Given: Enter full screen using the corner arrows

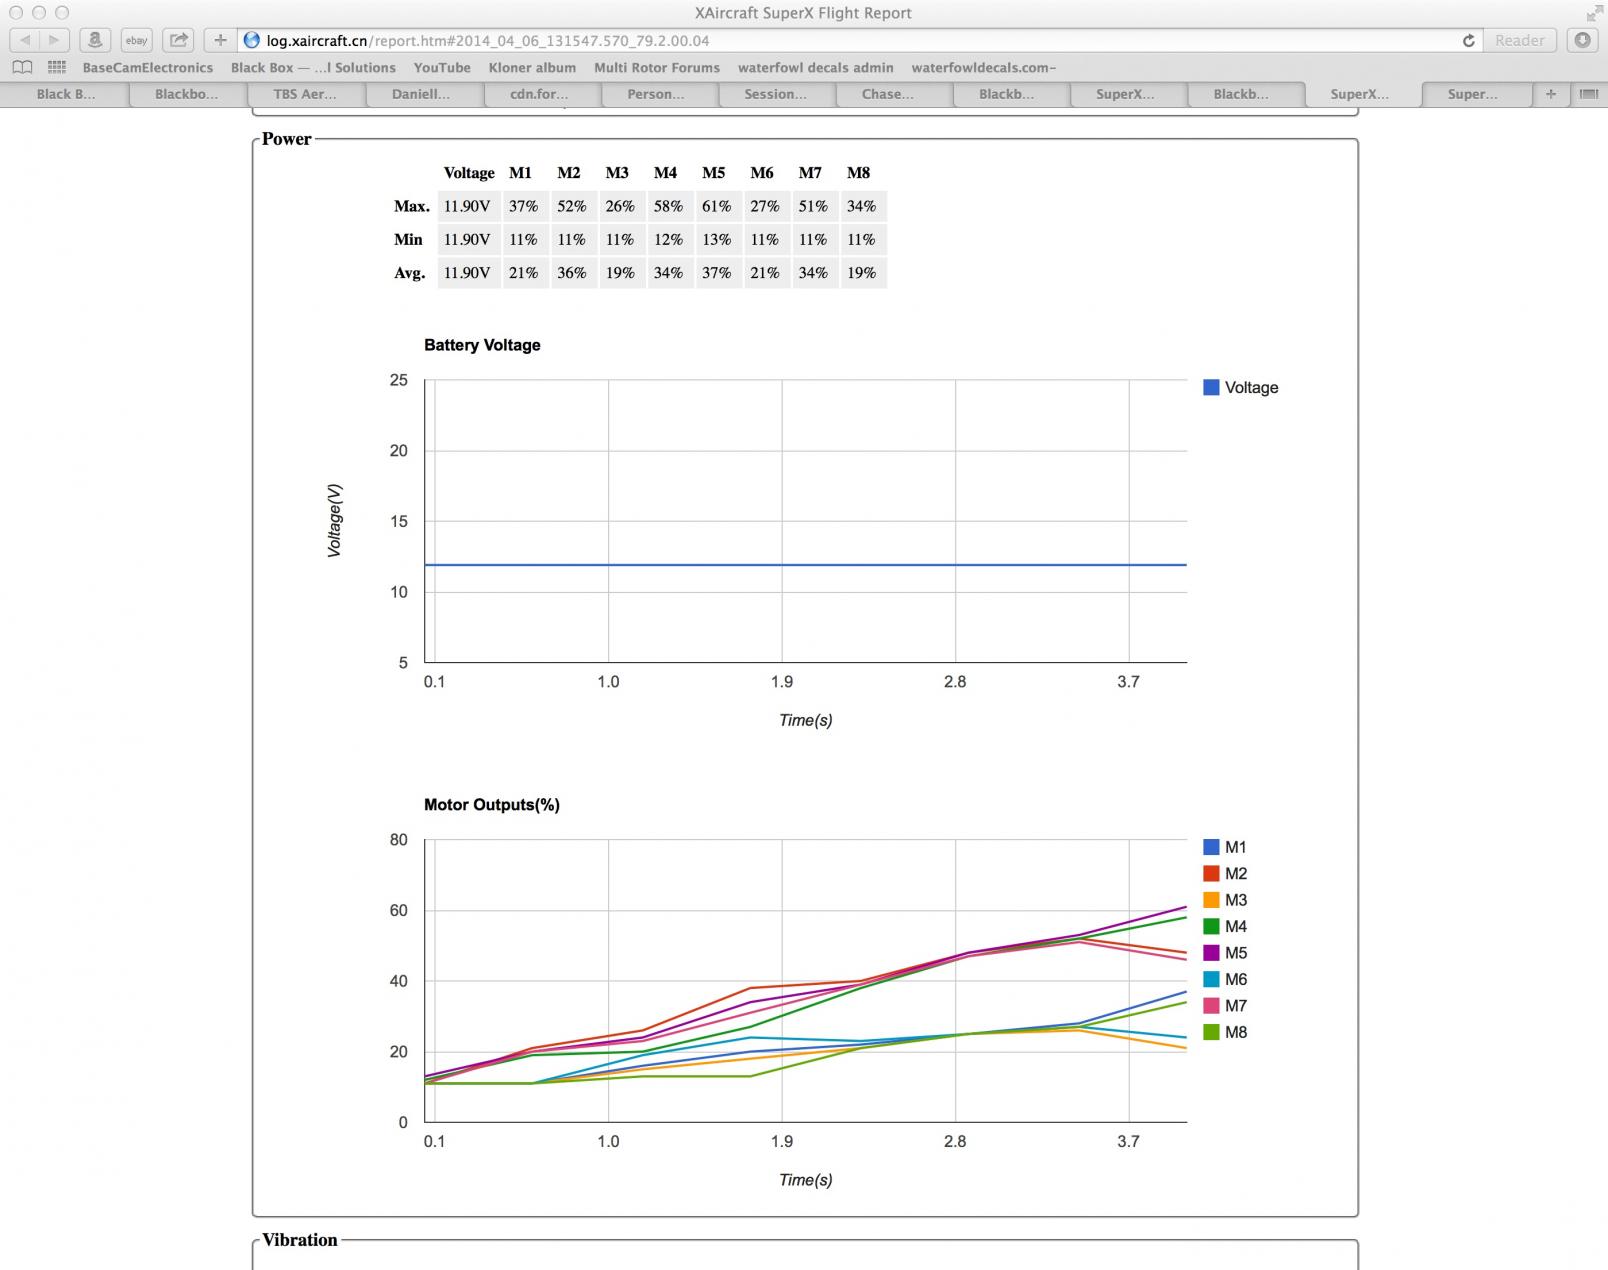Looking at the screenshot, I should click(1593, 13).
